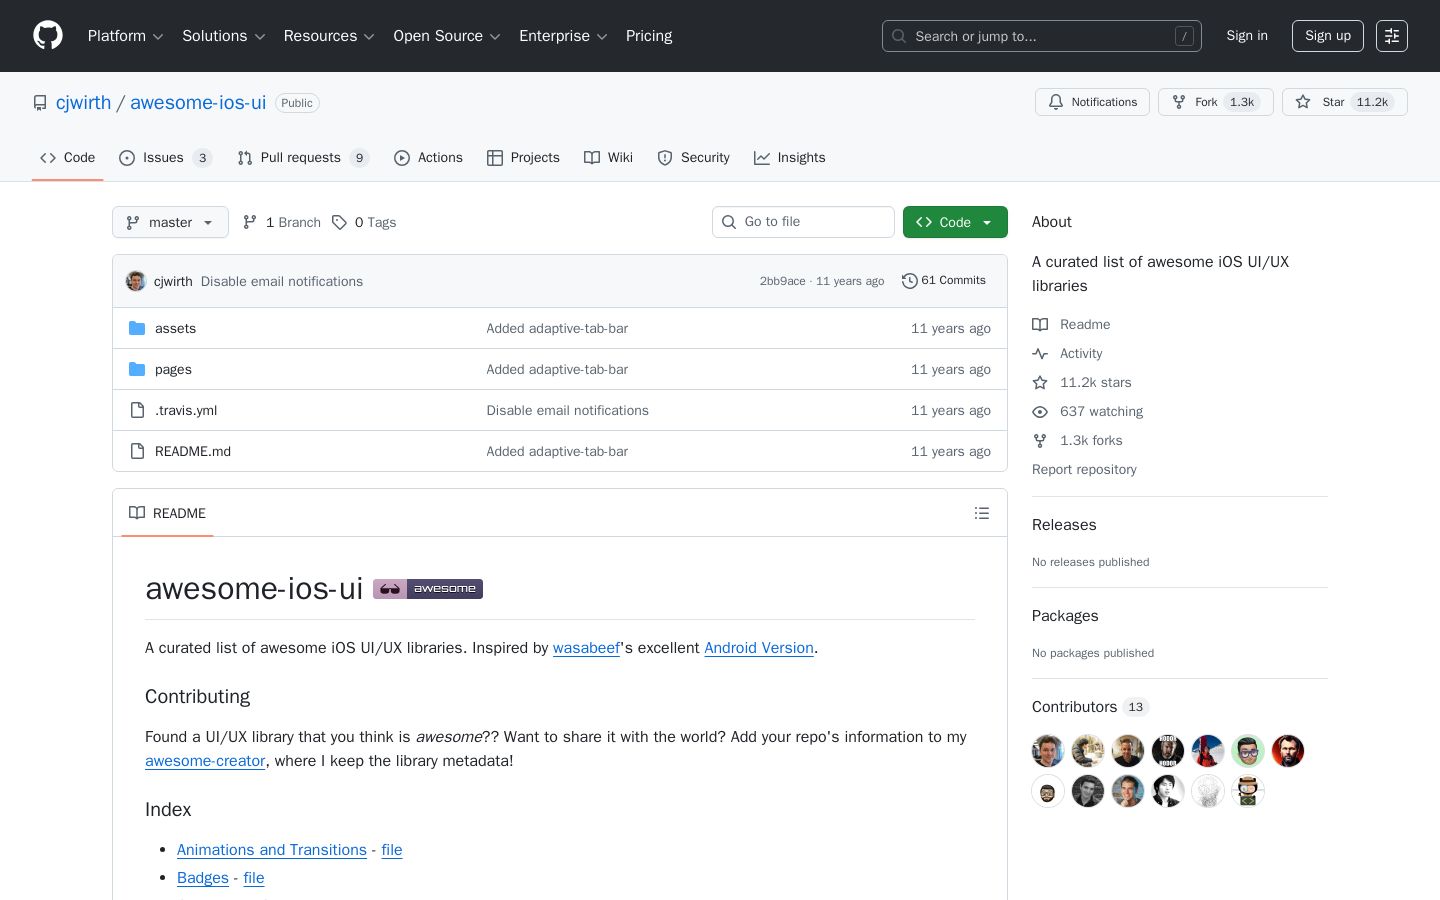The image size is (1440, 900).
Task: Focus the Search or jump to field
Action: [x=1042, y=36]
